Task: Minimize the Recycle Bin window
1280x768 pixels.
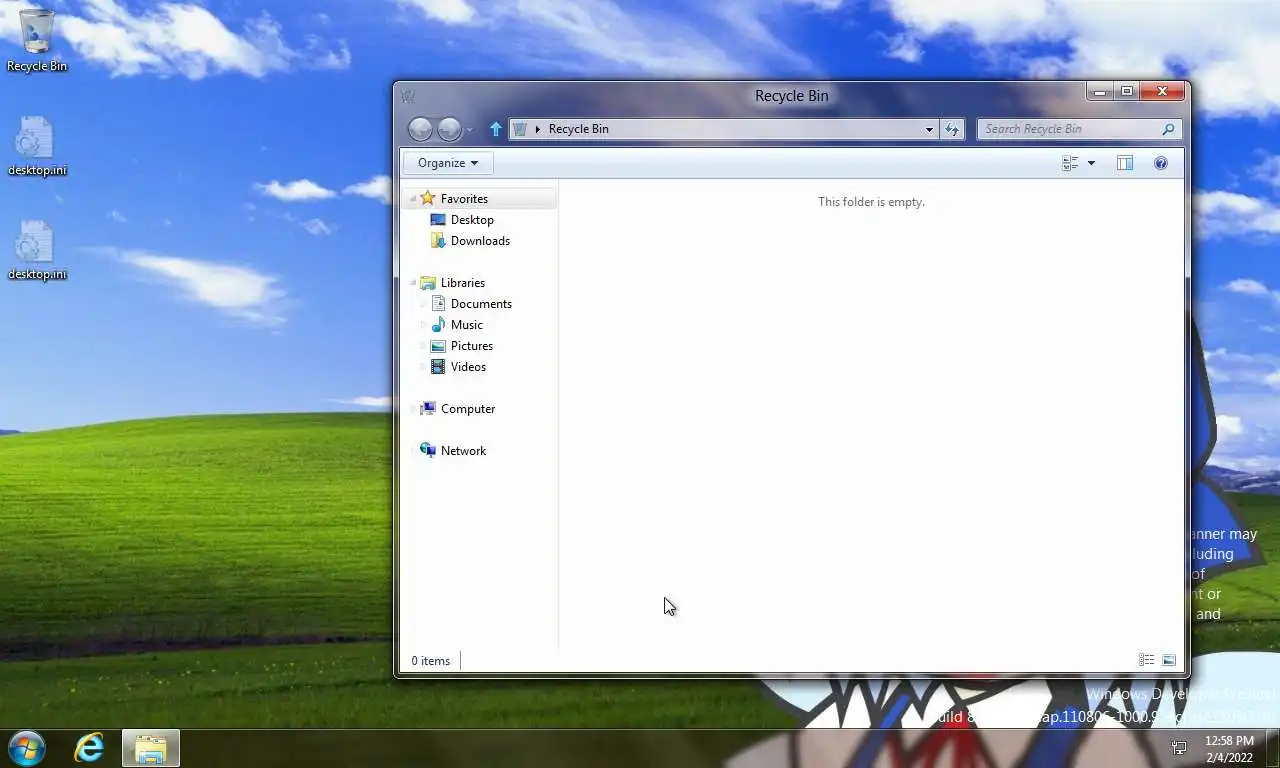Action: click(1100, 92)
